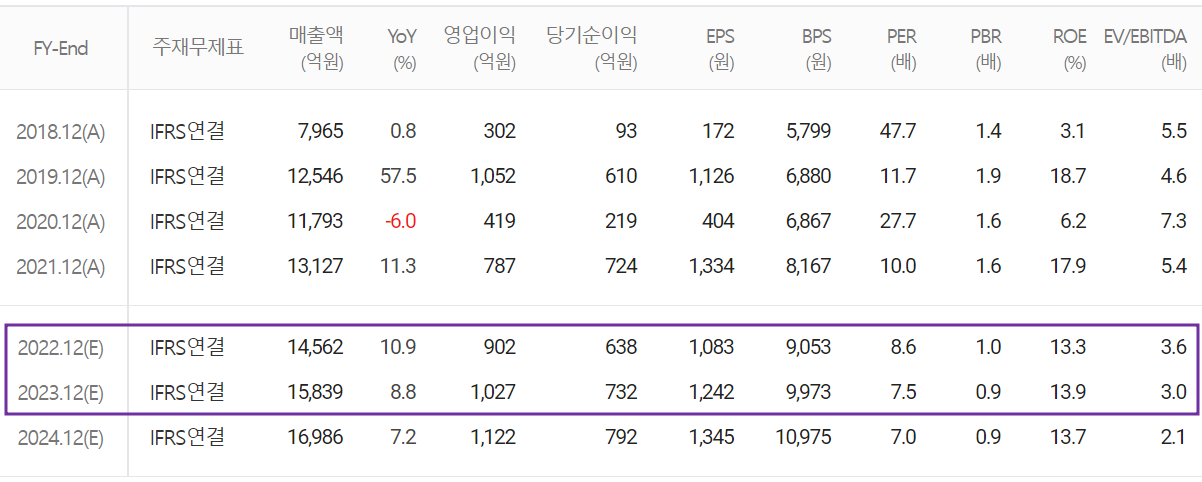1202x482 pixels.
Task: Click sales value 15,839
Action: (315, 392)
